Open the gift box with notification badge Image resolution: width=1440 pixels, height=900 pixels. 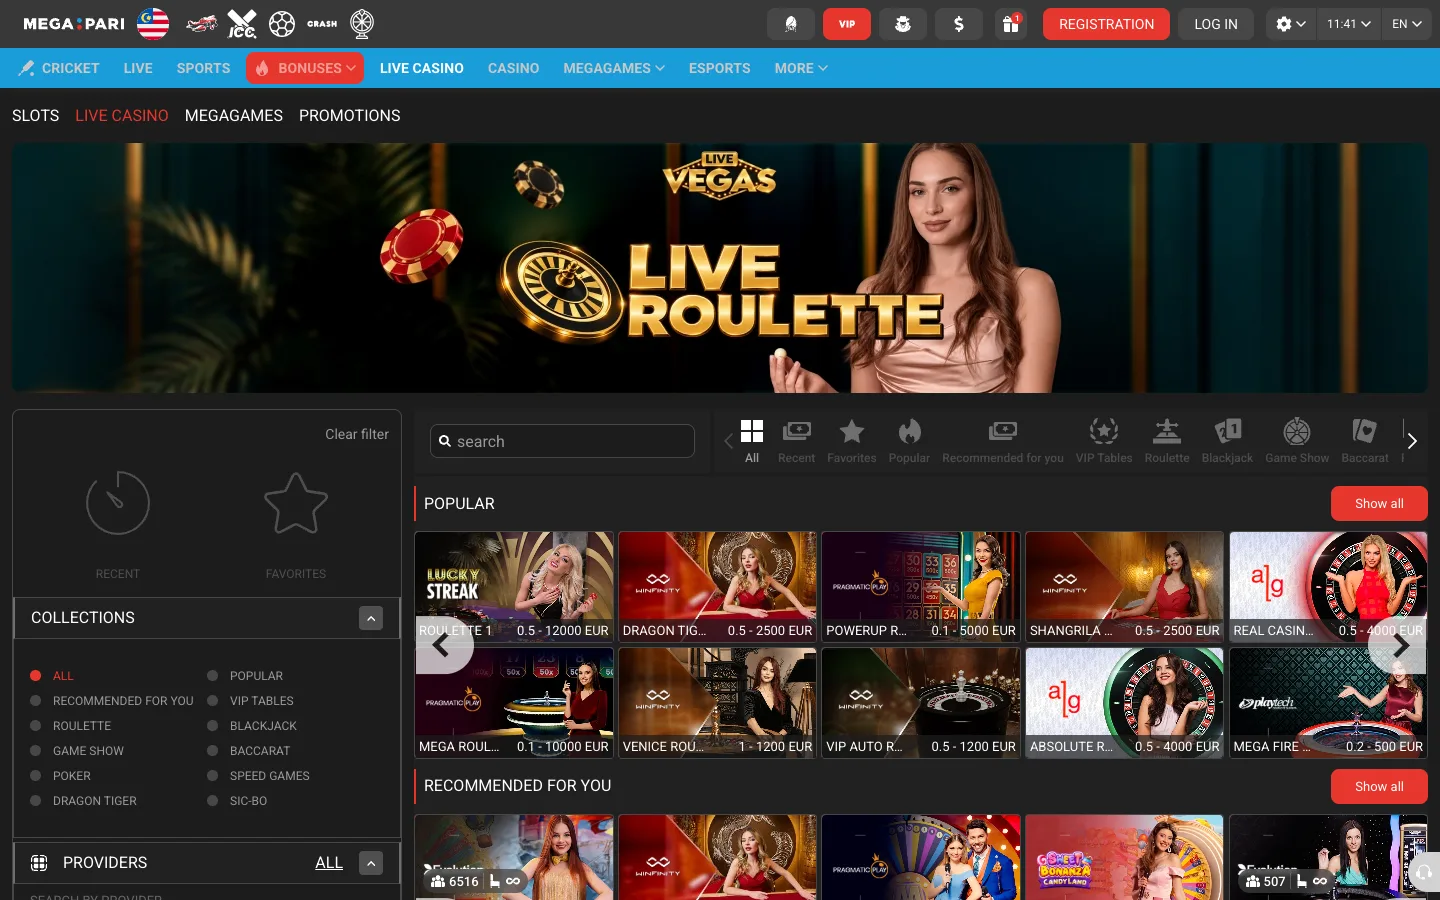tap(1011, 24)
